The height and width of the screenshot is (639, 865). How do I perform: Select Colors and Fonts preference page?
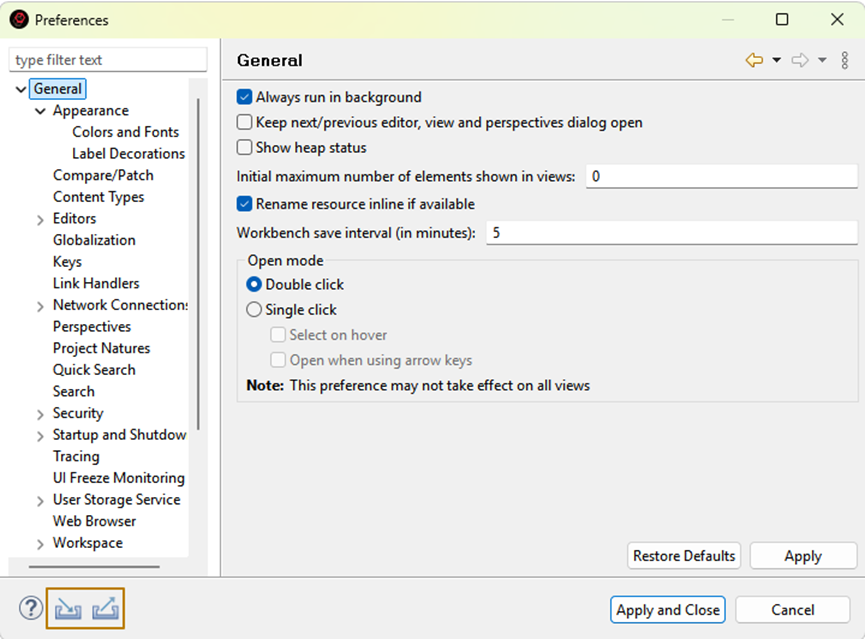125,132
